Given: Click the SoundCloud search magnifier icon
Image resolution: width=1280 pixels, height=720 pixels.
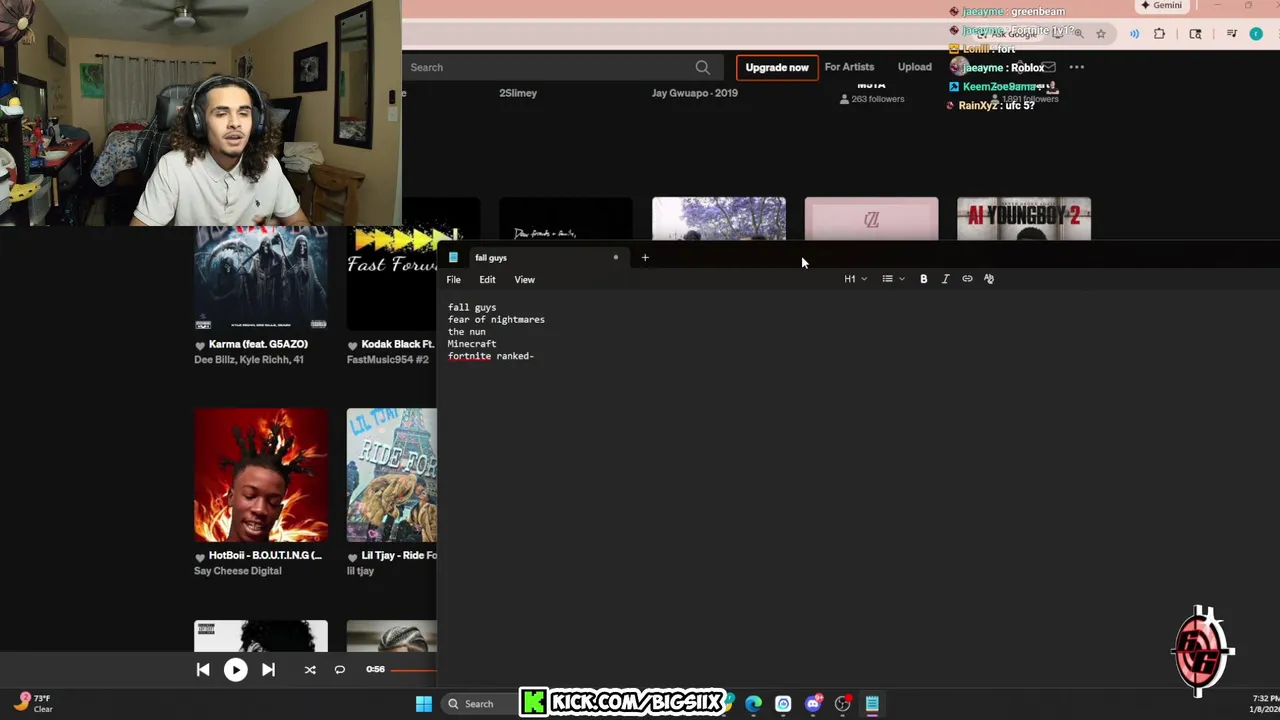Looking at the screenshot, I should click(x=703, y=67).
